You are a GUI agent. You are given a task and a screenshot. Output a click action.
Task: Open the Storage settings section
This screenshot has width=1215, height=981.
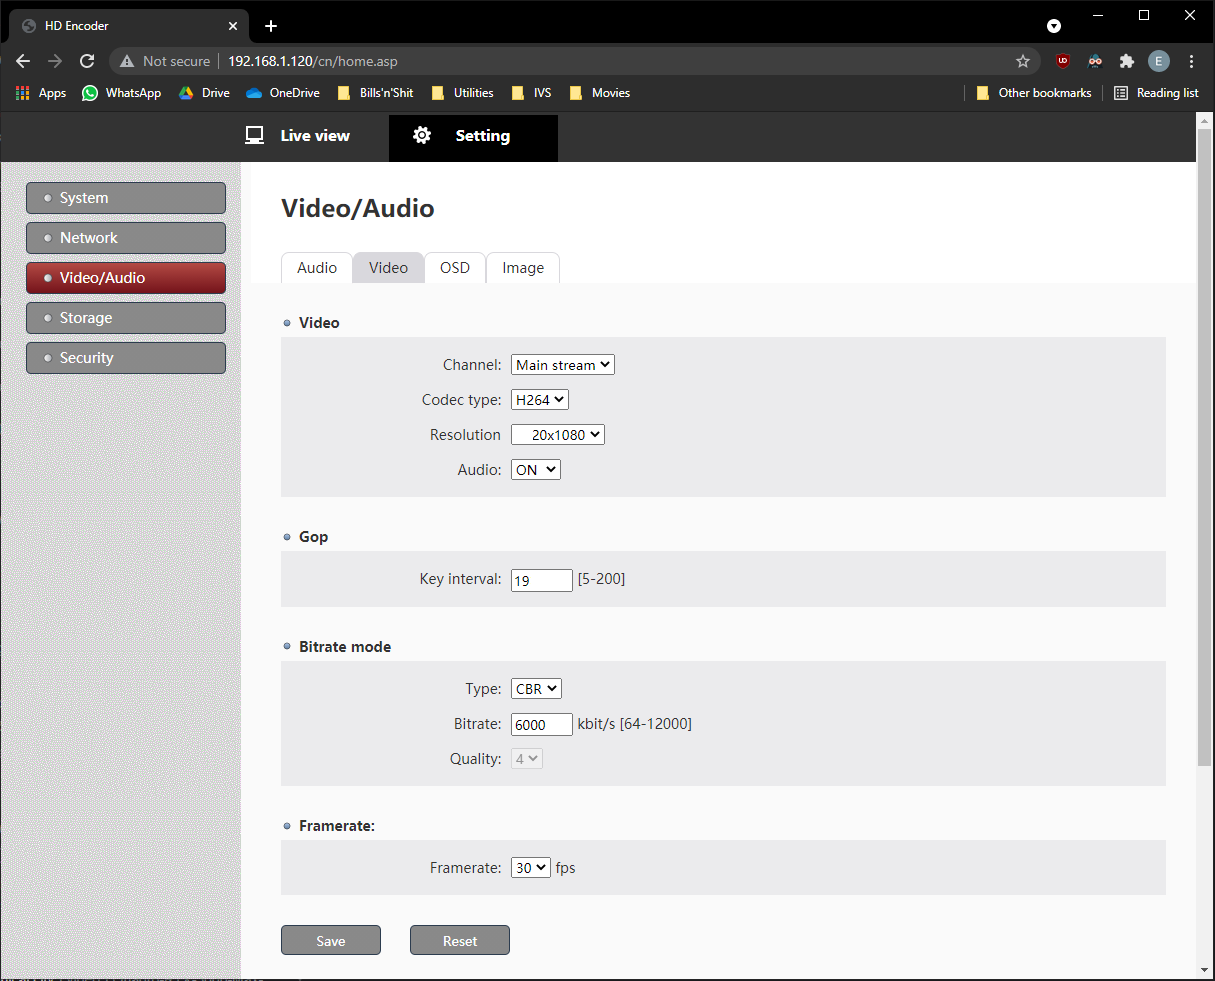click(126, 318)
